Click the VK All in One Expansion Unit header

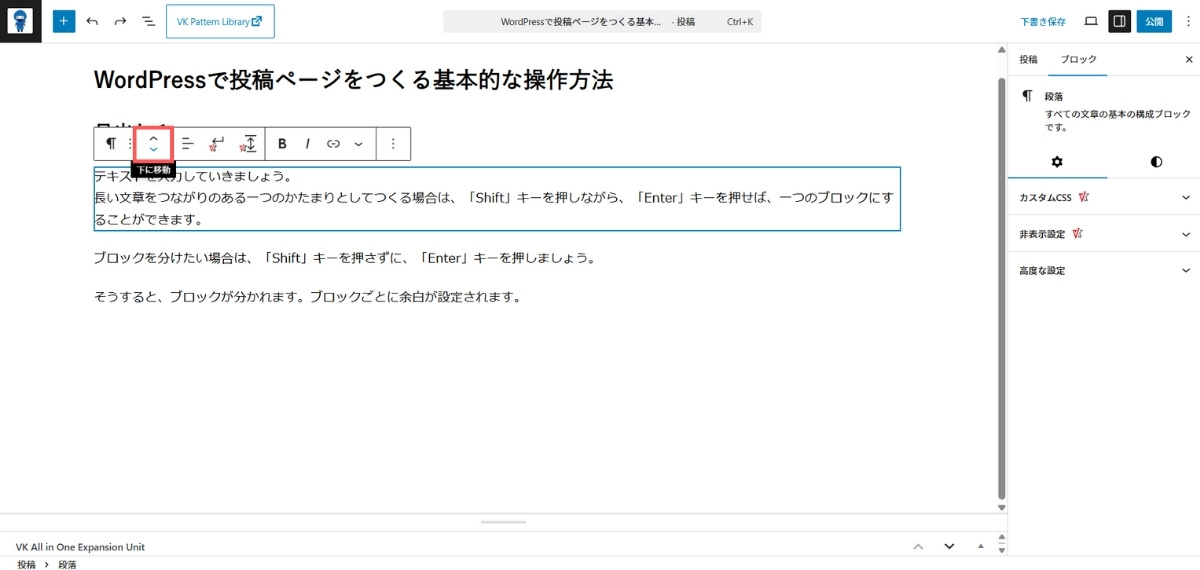(80, 547)
